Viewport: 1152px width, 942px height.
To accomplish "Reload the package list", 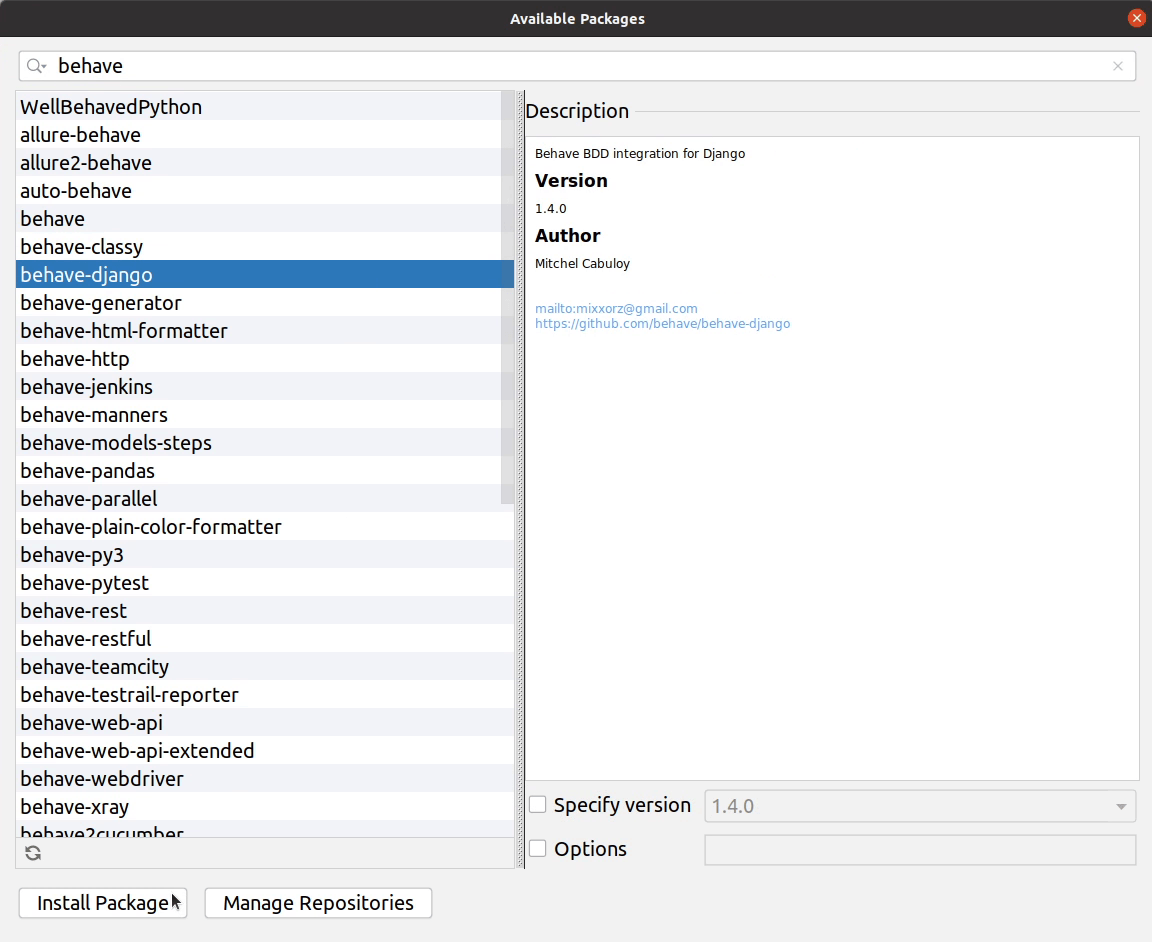I will coord(33,853).
